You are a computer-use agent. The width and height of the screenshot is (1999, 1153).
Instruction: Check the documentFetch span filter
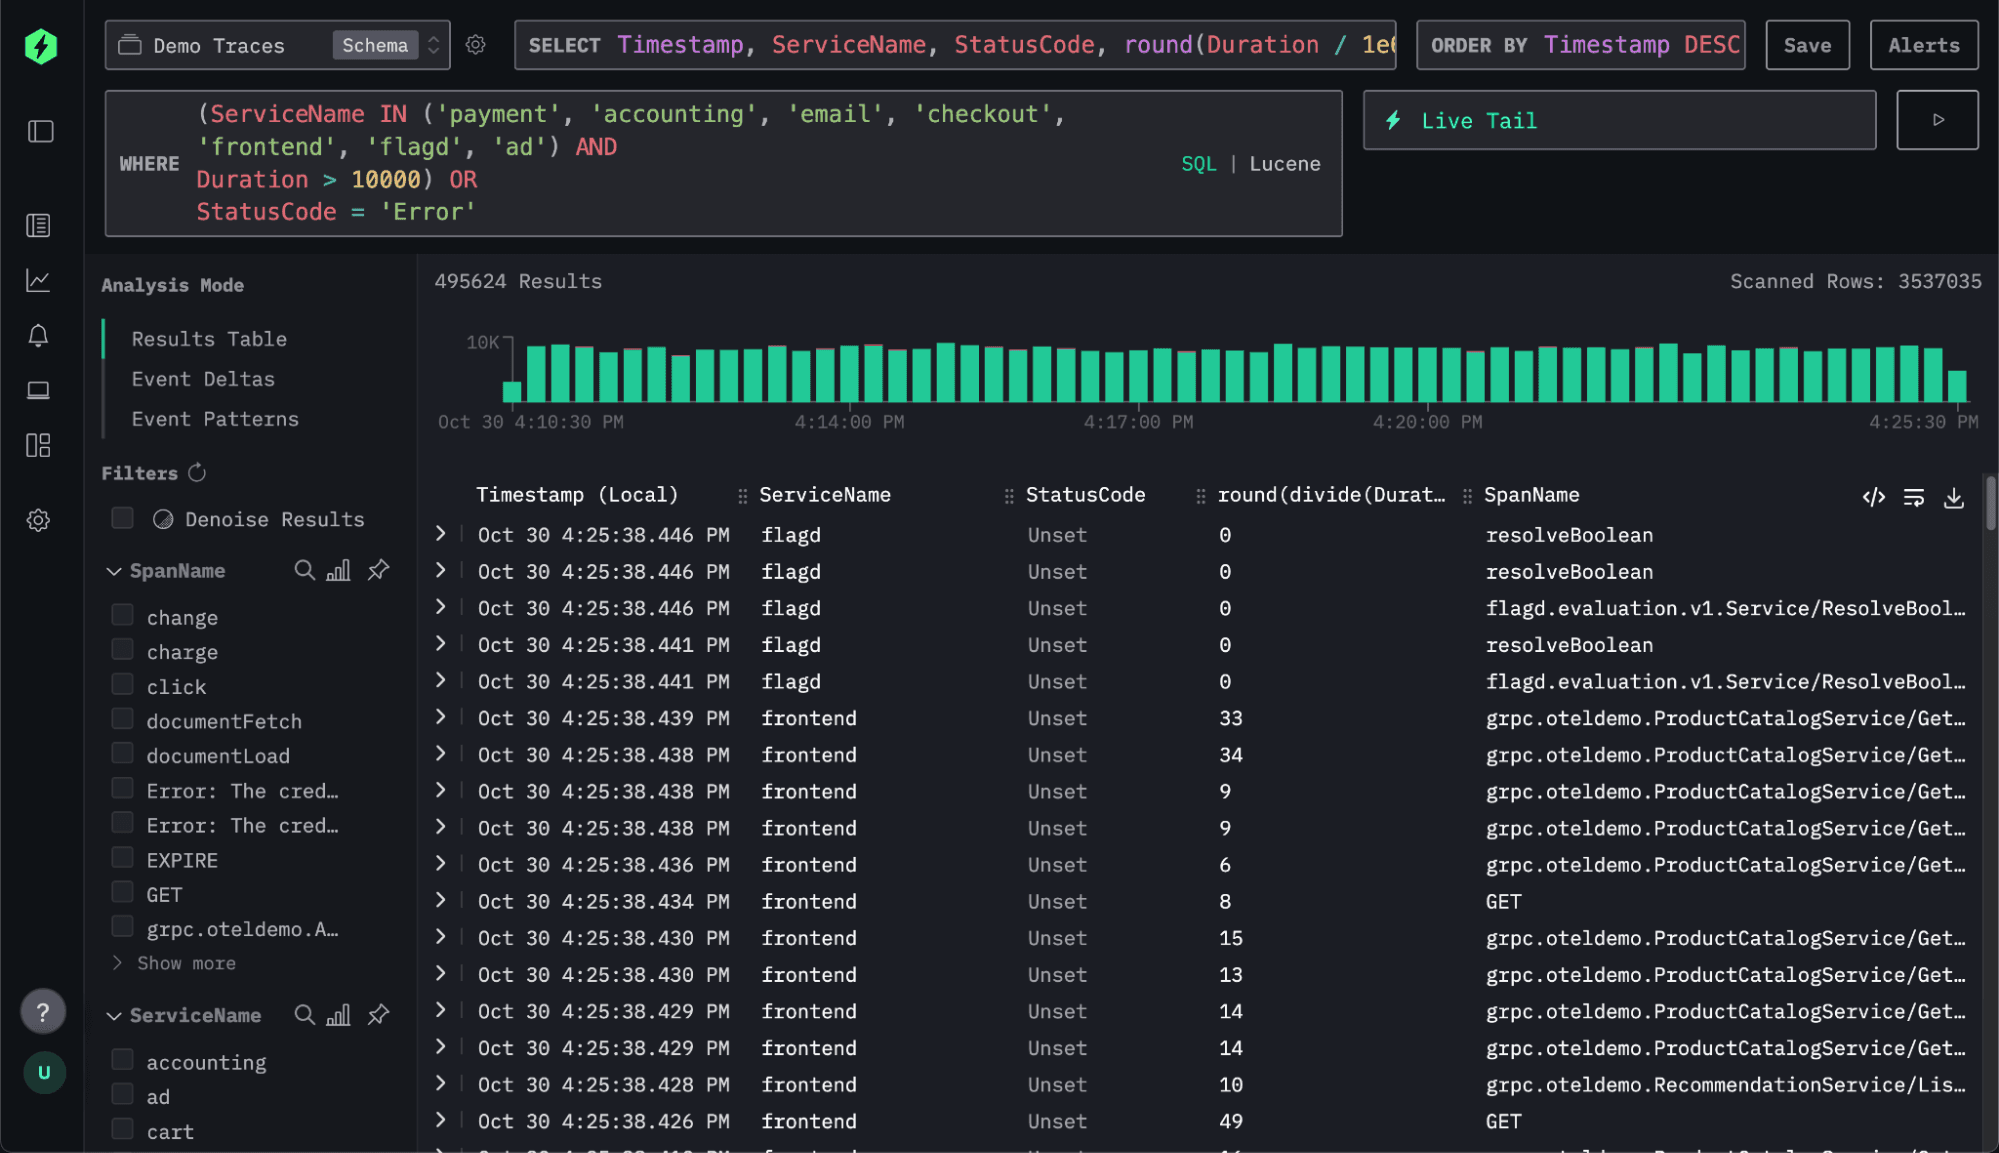tap(122, 718)
